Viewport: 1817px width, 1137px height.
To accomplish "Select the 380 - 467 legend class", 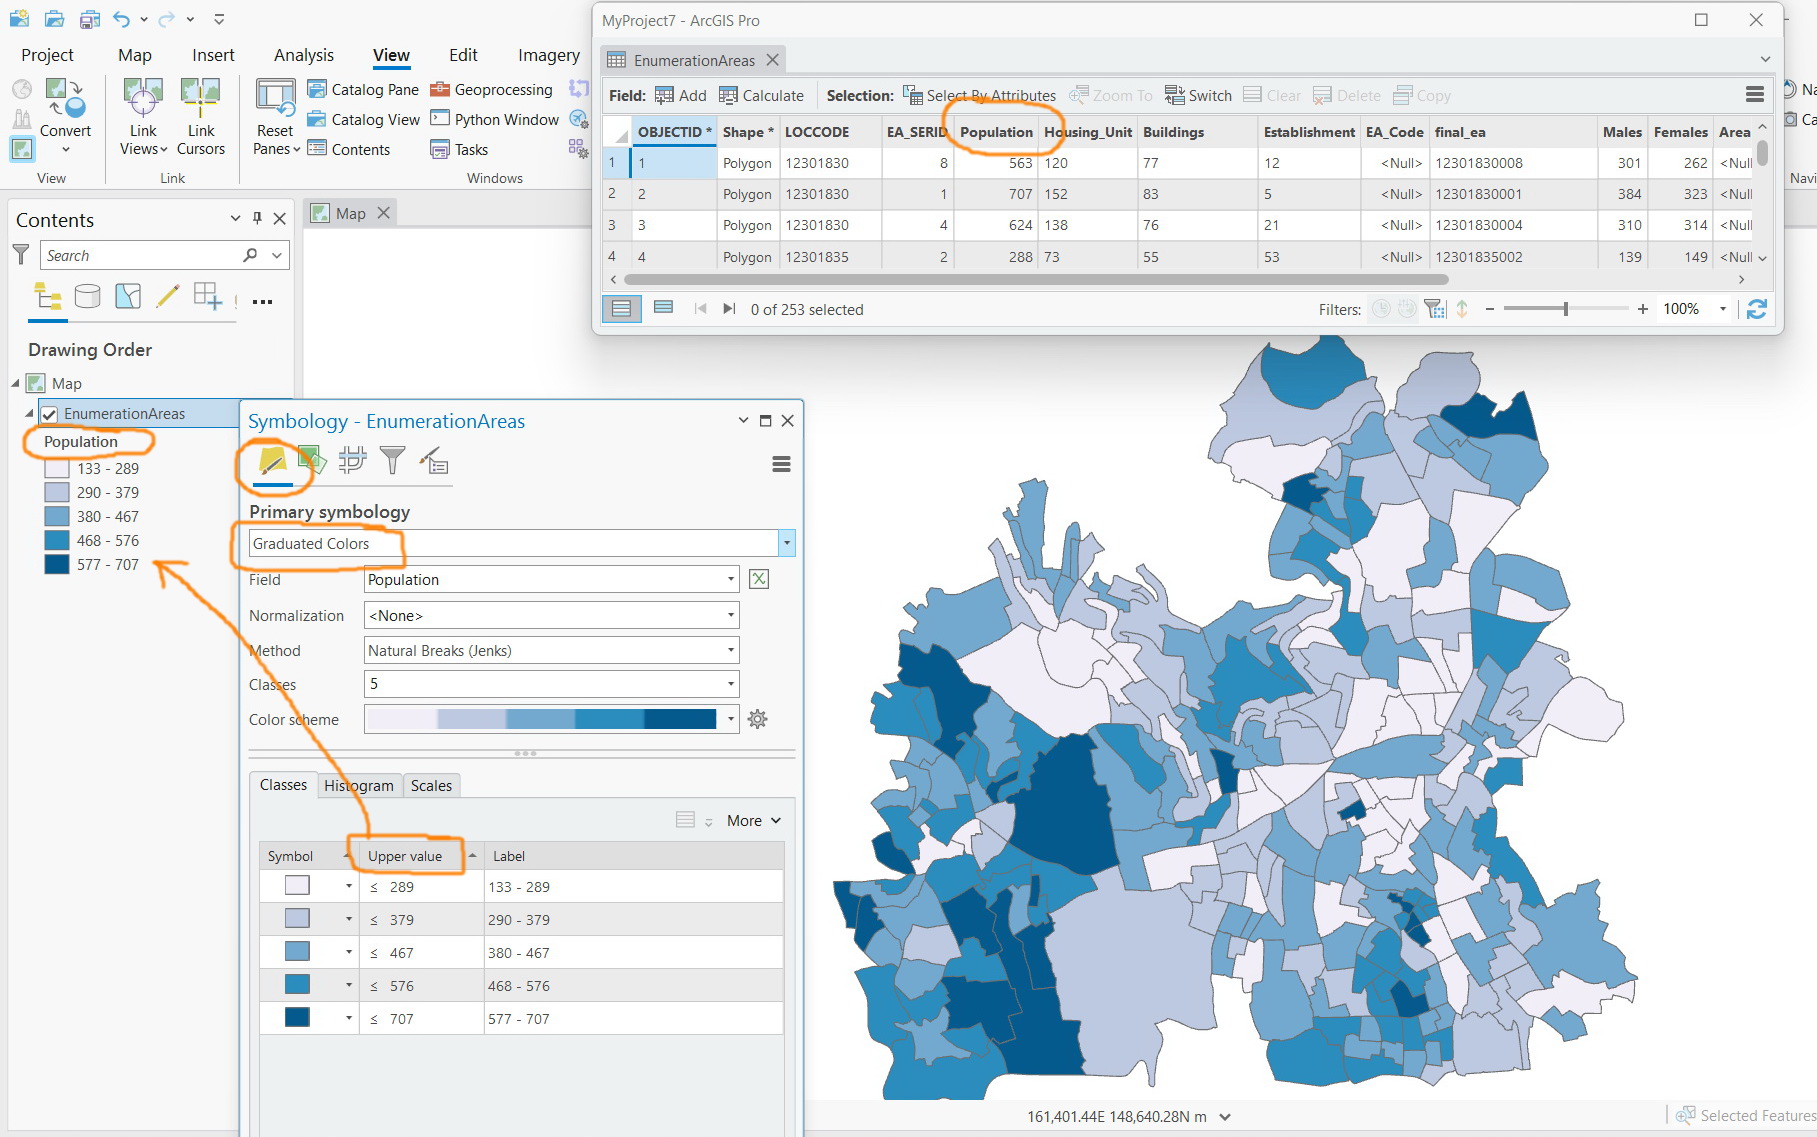I will [x=92, y=516].
